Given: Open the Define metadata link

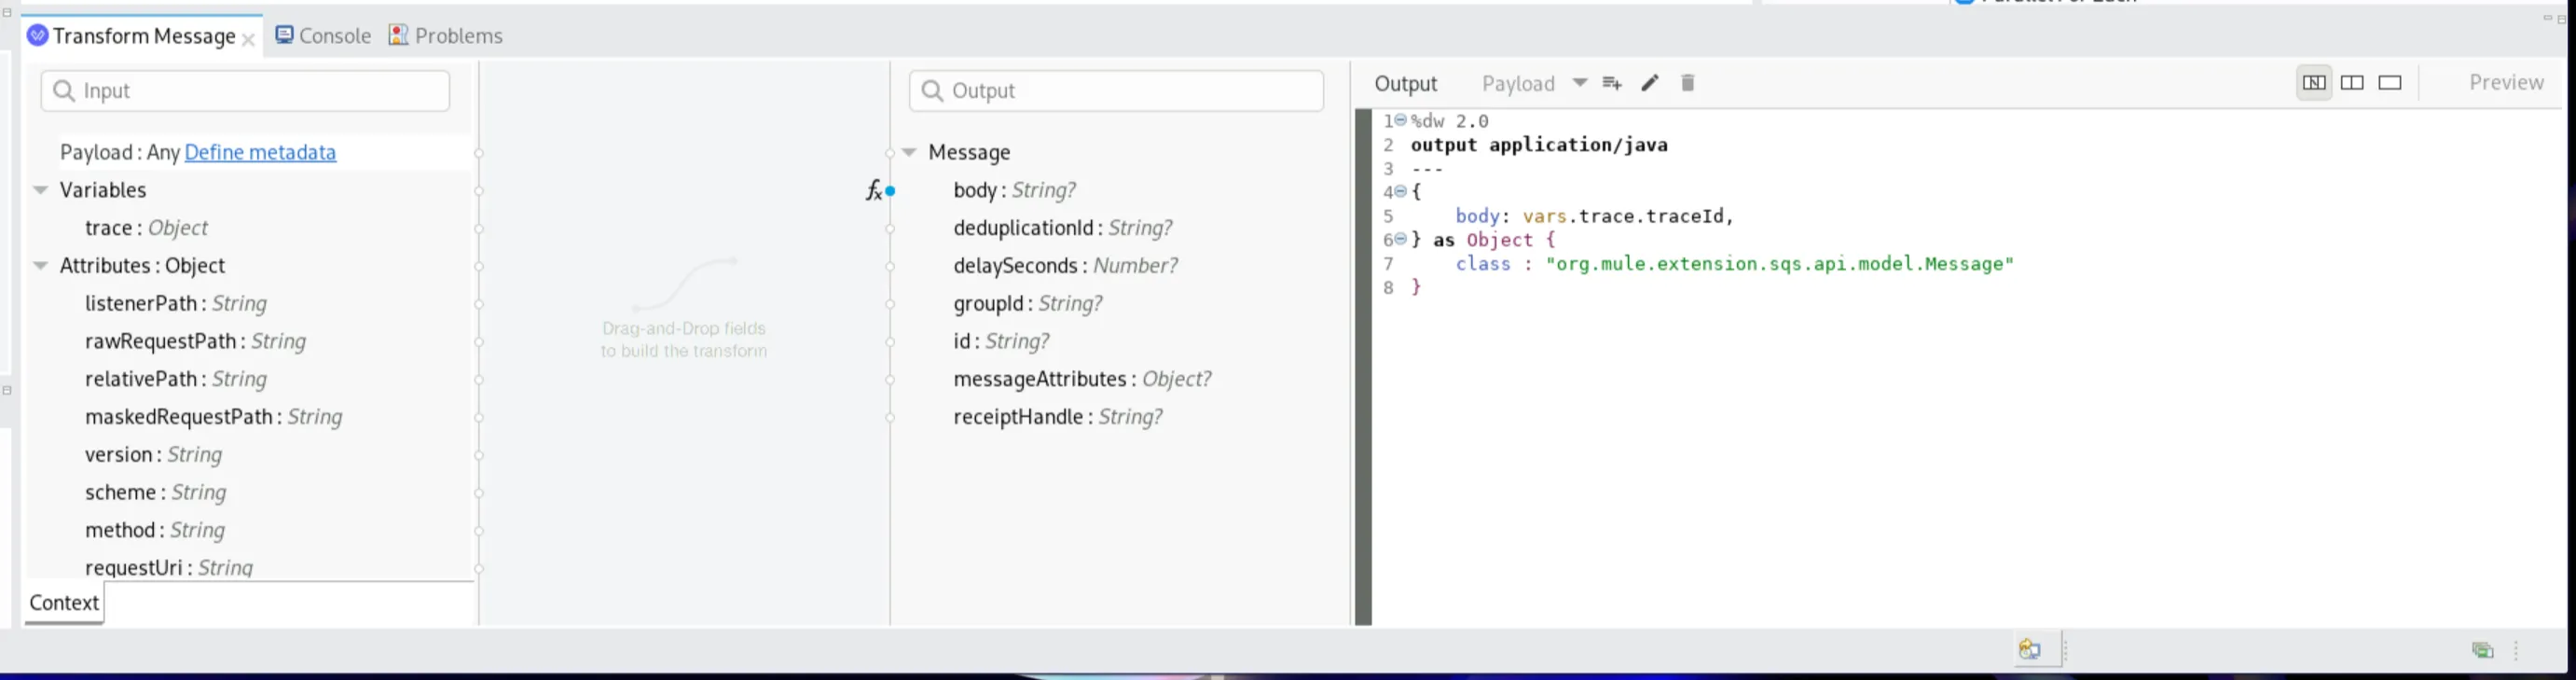Looking at the screenshot, I should [x=260, y=152].
